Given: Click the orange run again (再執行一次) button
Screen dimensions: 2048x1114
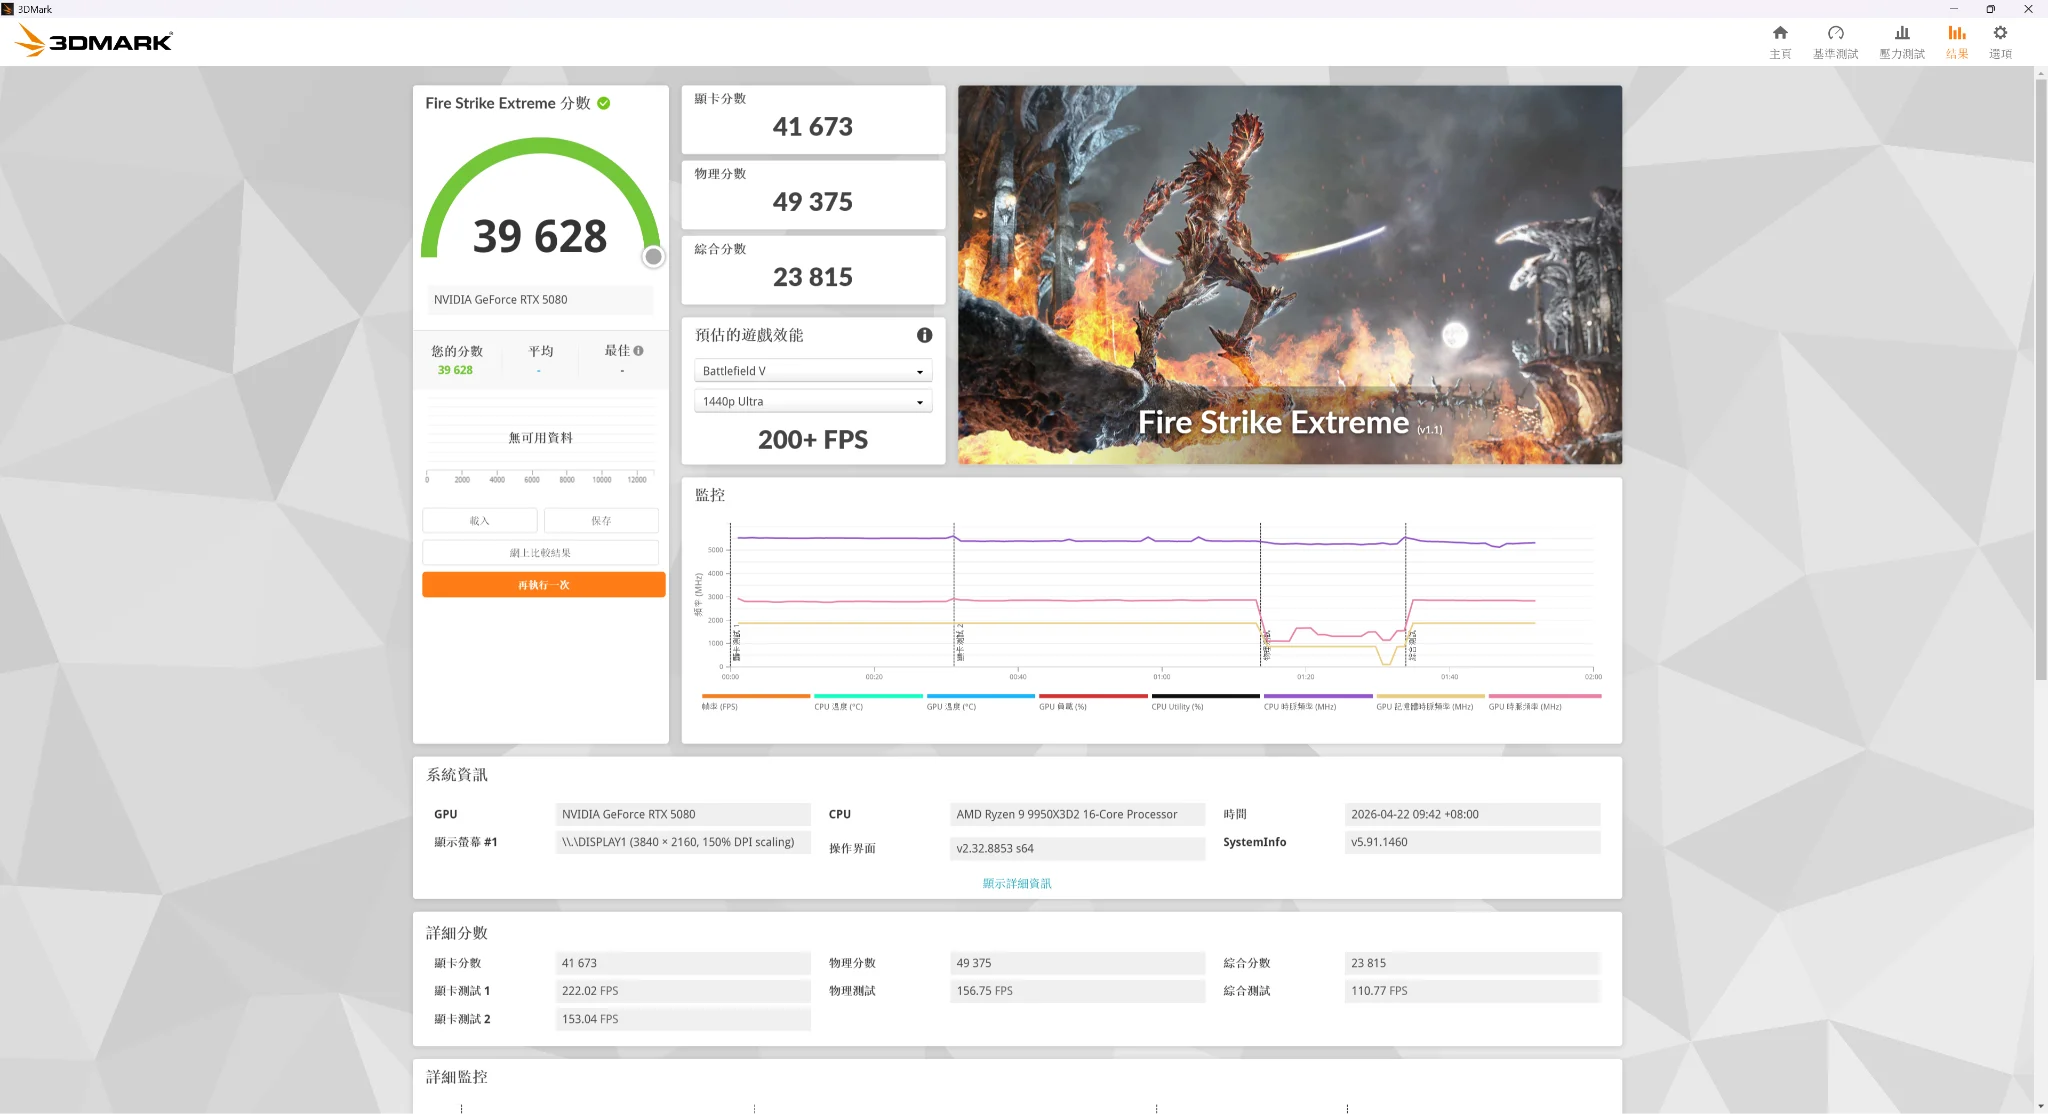Looking at the screenshot, I should 543,585.
